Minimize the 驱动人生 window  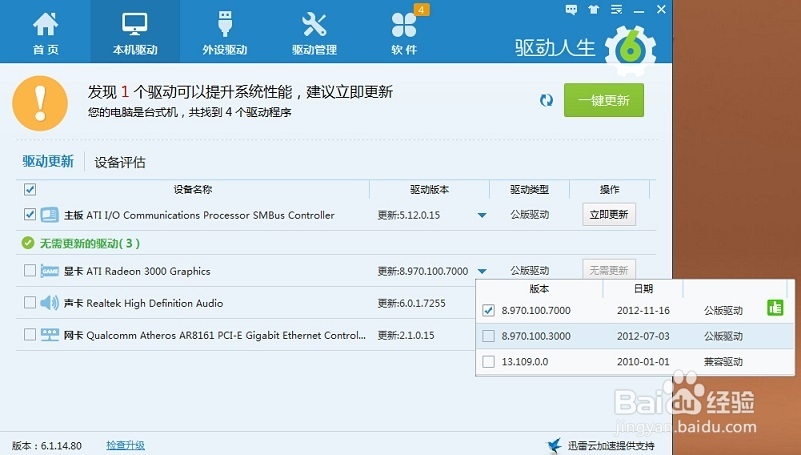click(639, 10)
